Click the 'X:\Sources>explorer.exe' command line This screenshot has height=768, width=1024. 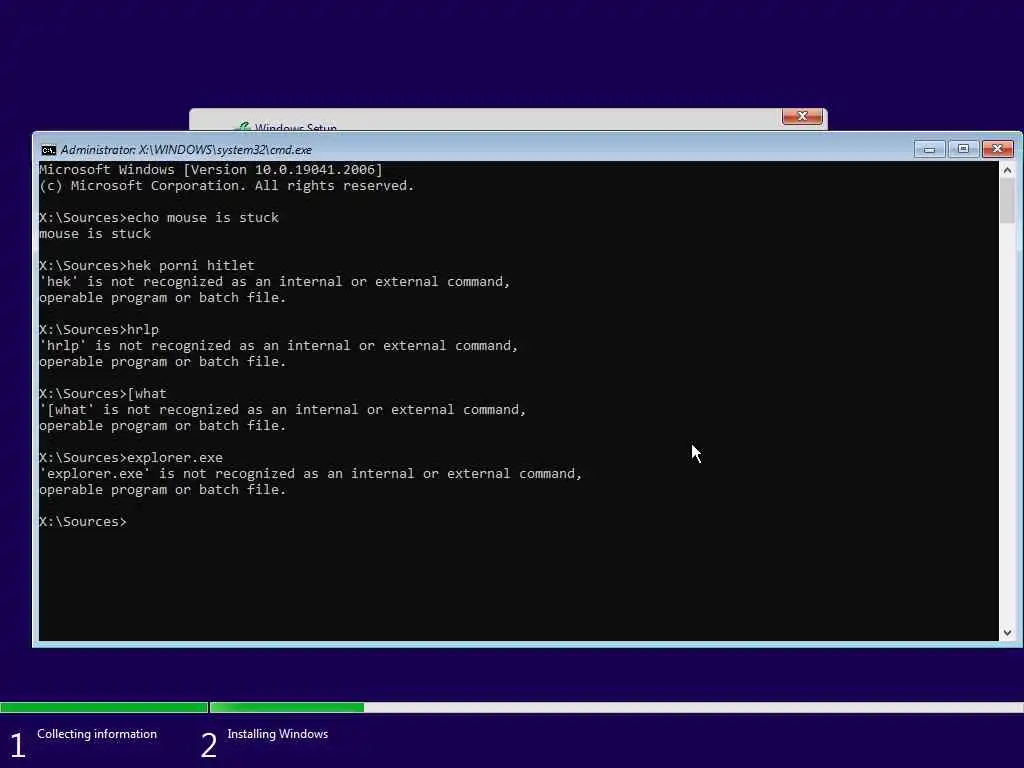pyautogui.click(x=131, y=458)
